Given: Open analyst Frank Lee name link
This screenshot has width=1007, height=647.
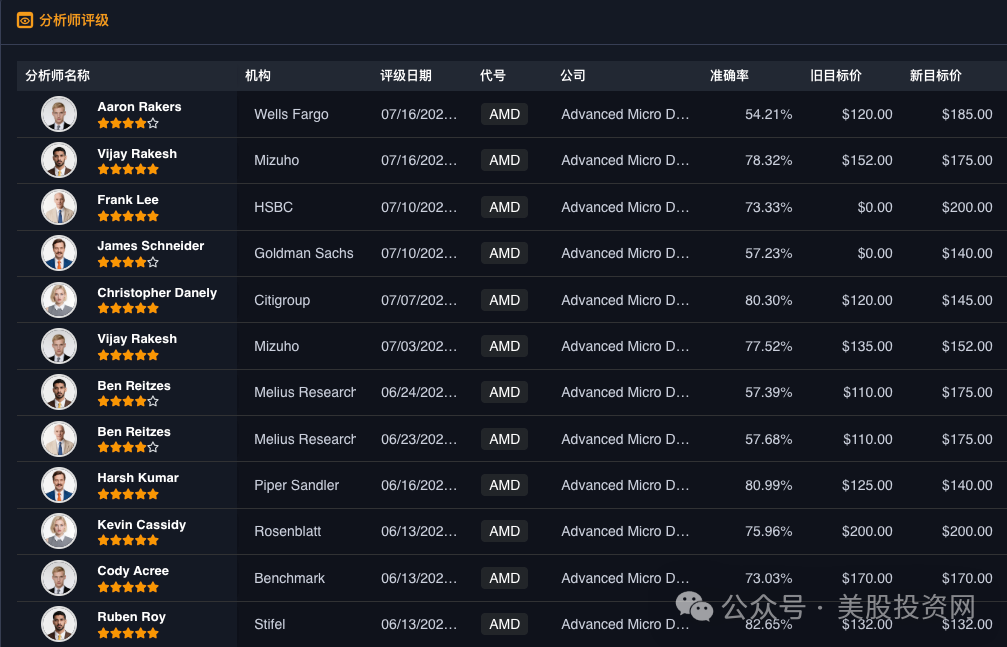Looking at the screenshot, I should coord(128,200).
